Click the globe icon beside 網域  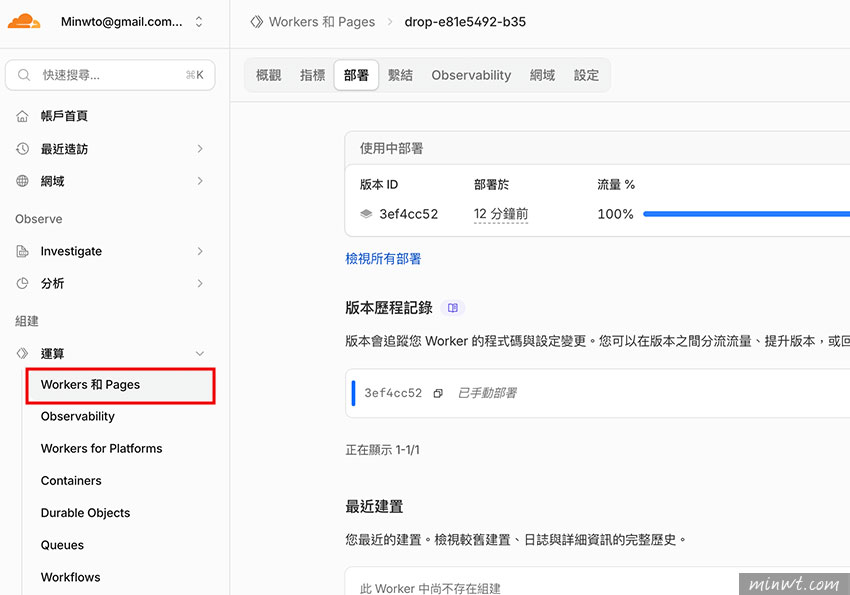click(x=22, y=181)
